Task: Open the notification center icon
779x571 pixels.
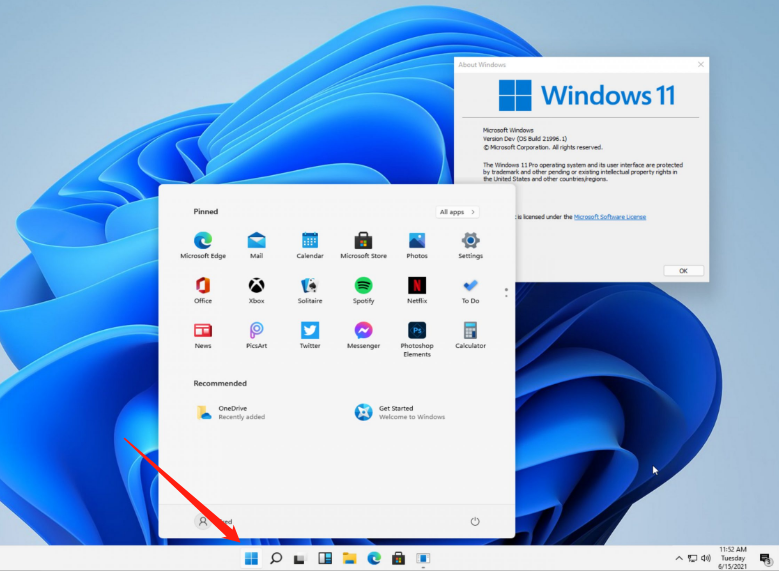Action: pos(766,559)
